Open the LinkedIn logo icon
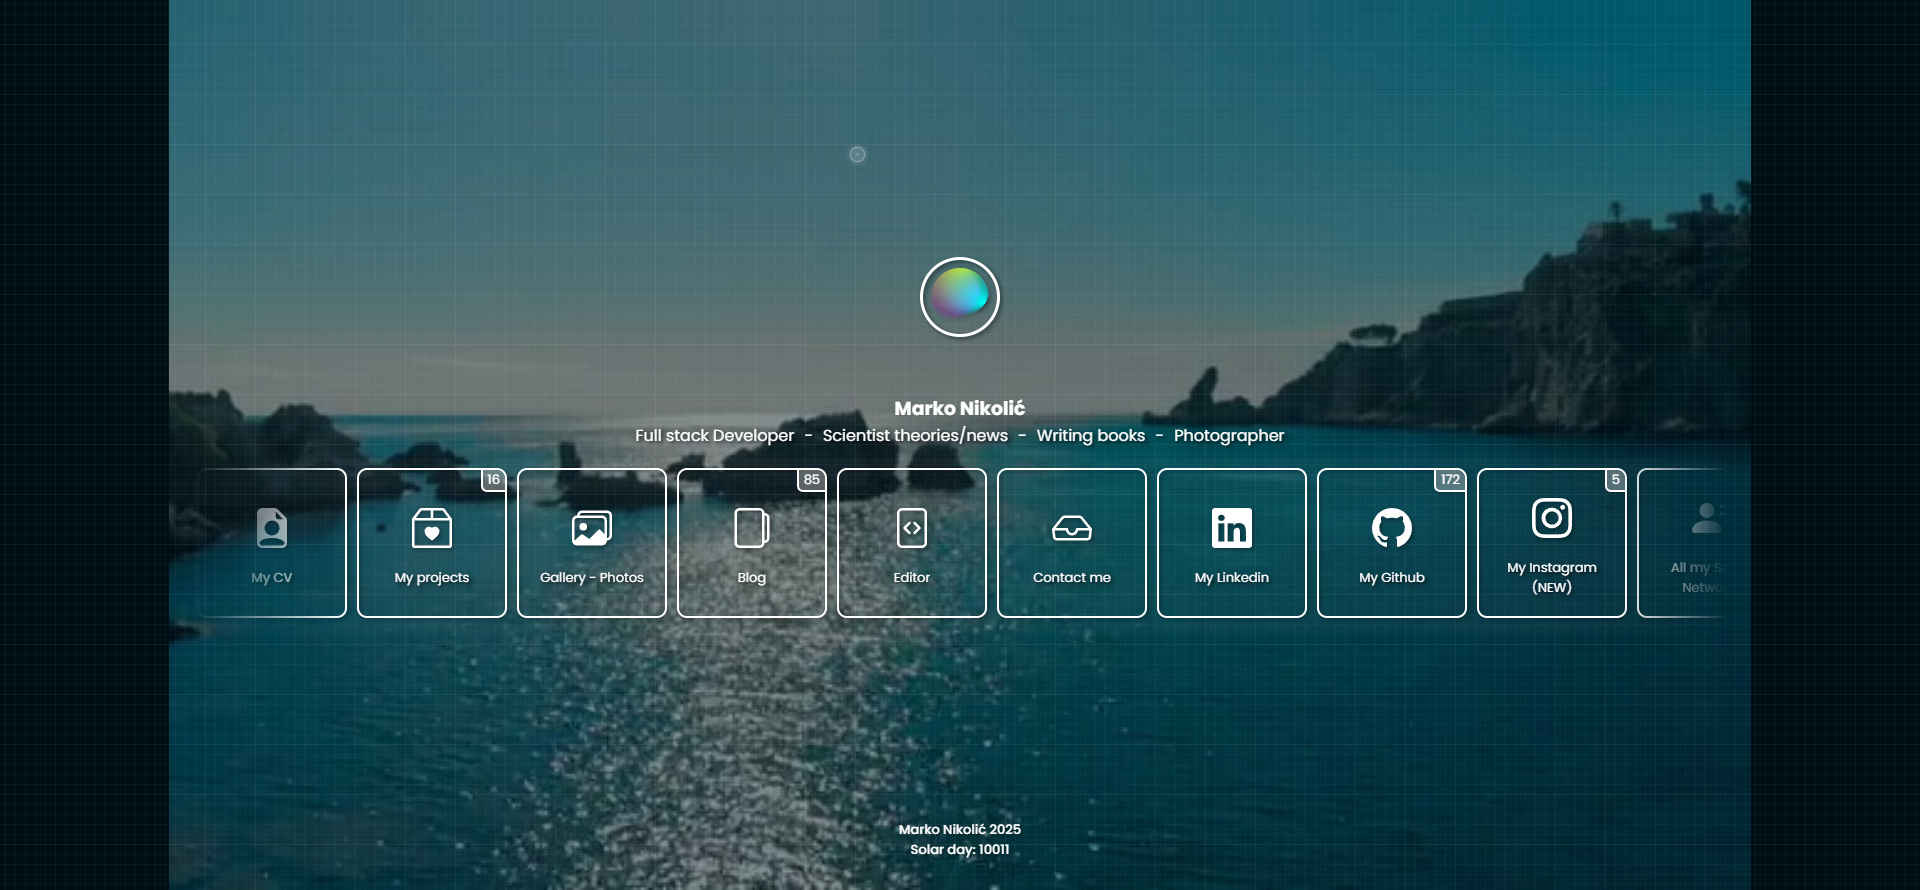1920x890 pixels. coord(1232,528)
